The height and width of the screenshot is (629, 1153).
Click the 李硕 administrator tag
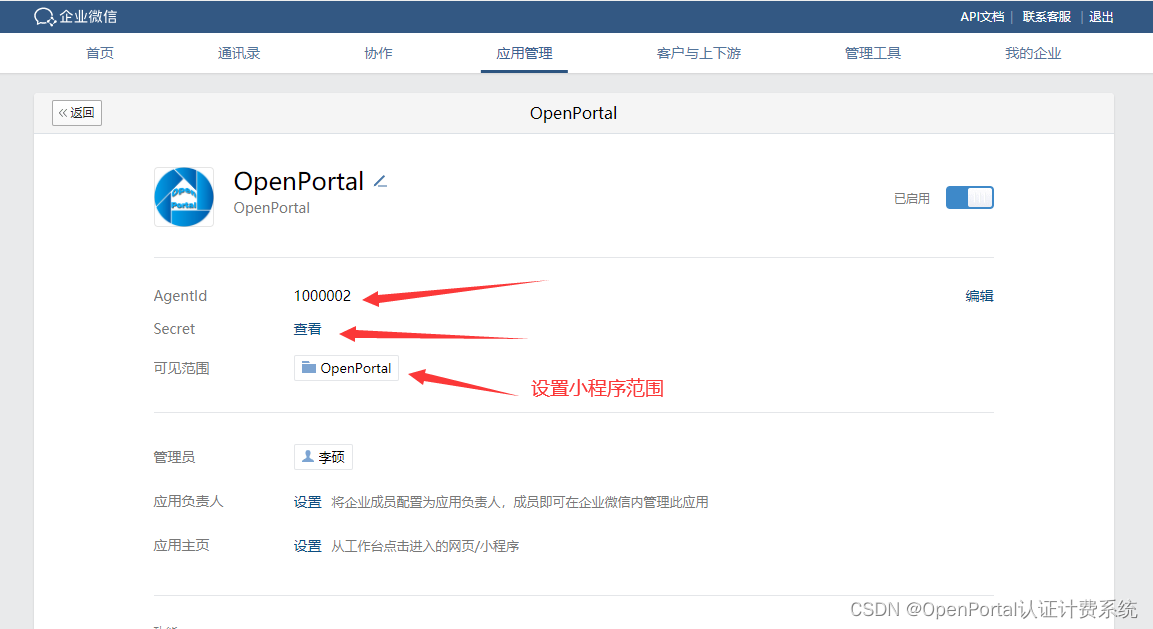(324, 457)
